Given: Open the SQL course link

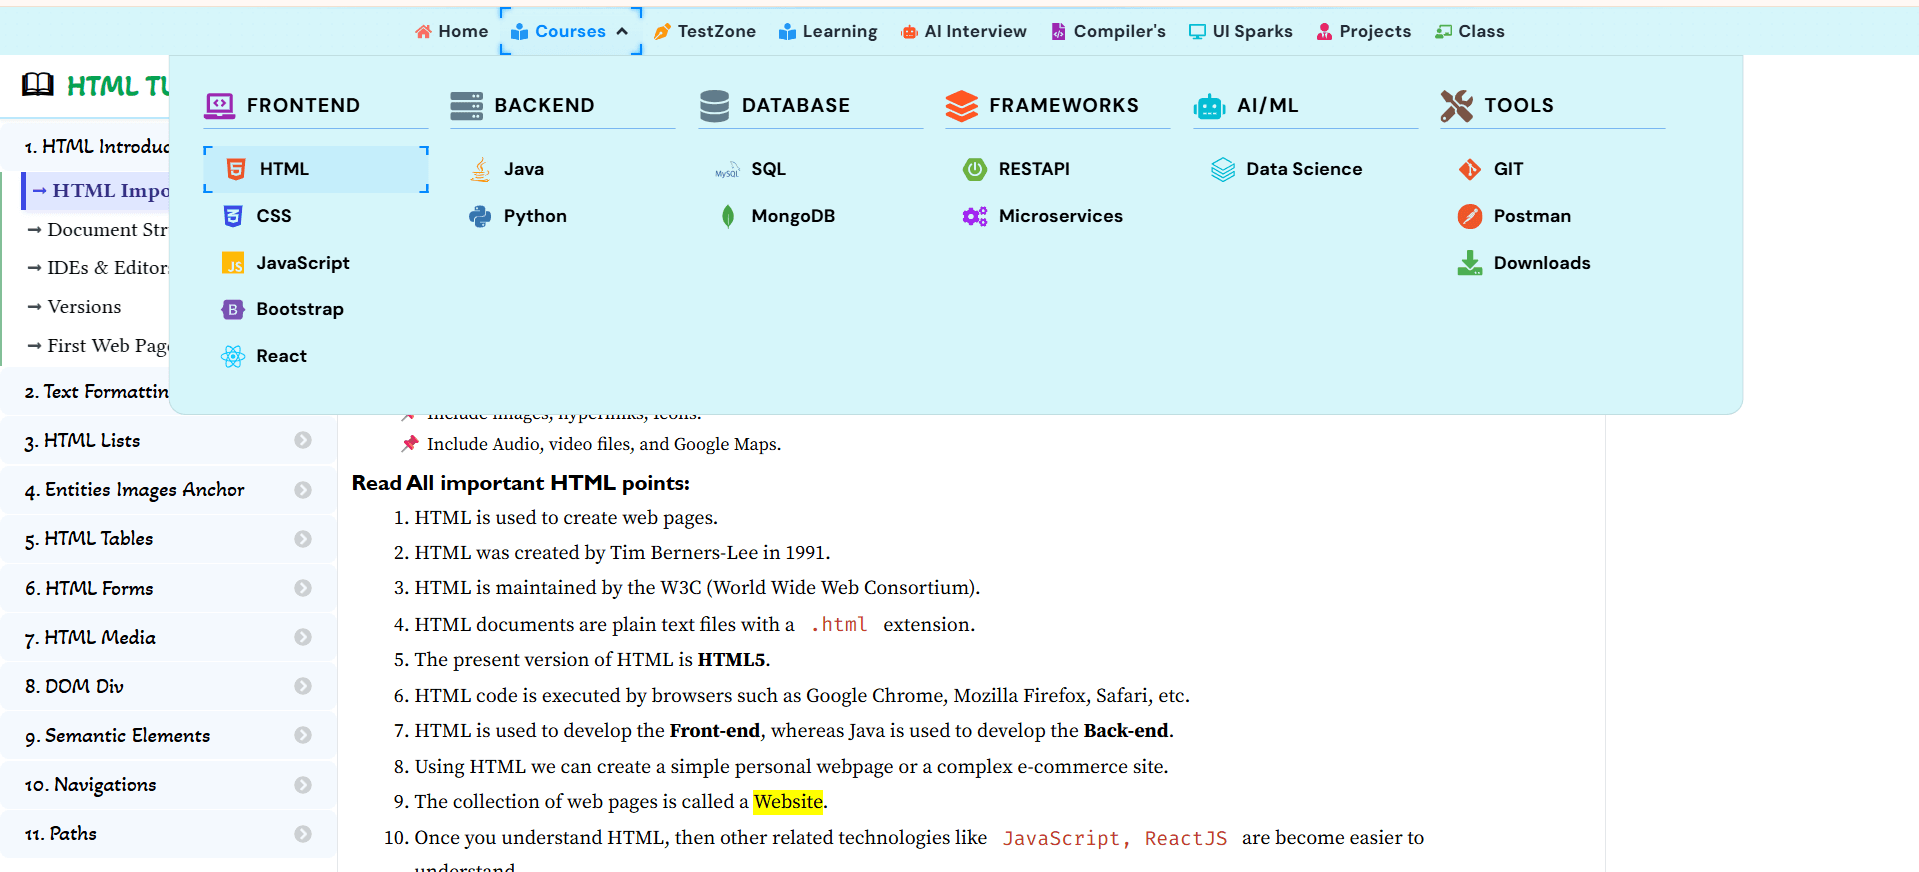Looking at the screenshot, I should pos(768,169).
